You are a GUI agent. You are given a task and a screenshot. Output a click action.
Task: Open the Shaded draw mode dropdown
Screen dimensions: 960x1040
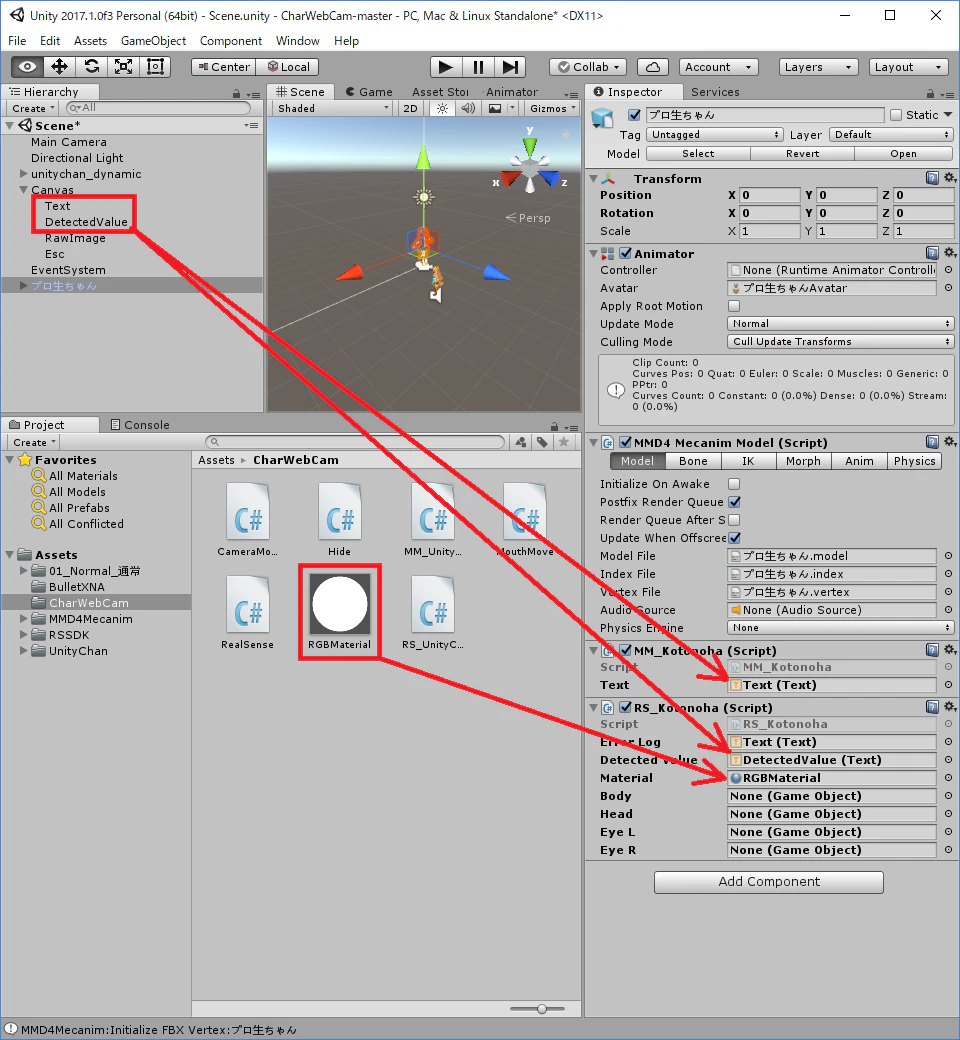(x=332, y=109)
